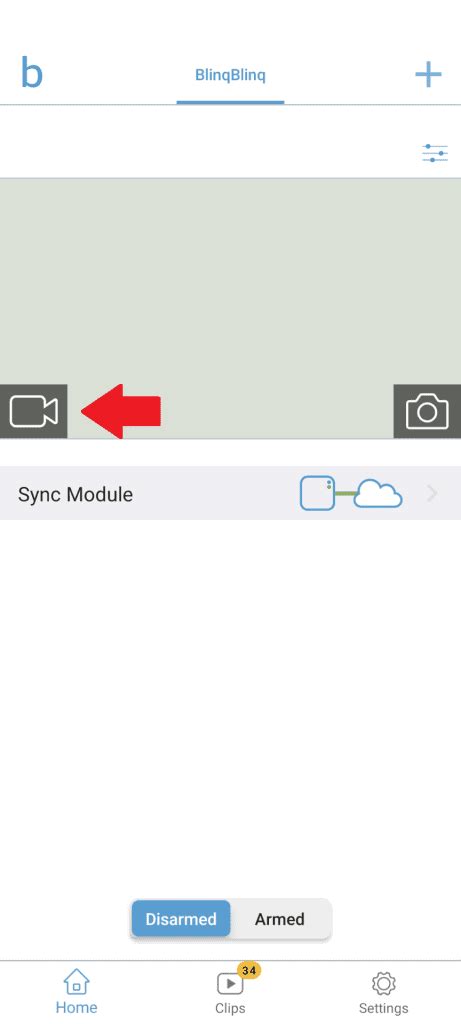Expand Sync Module details with the chevron
The image size is (461, 1024).
pos(432,494)
